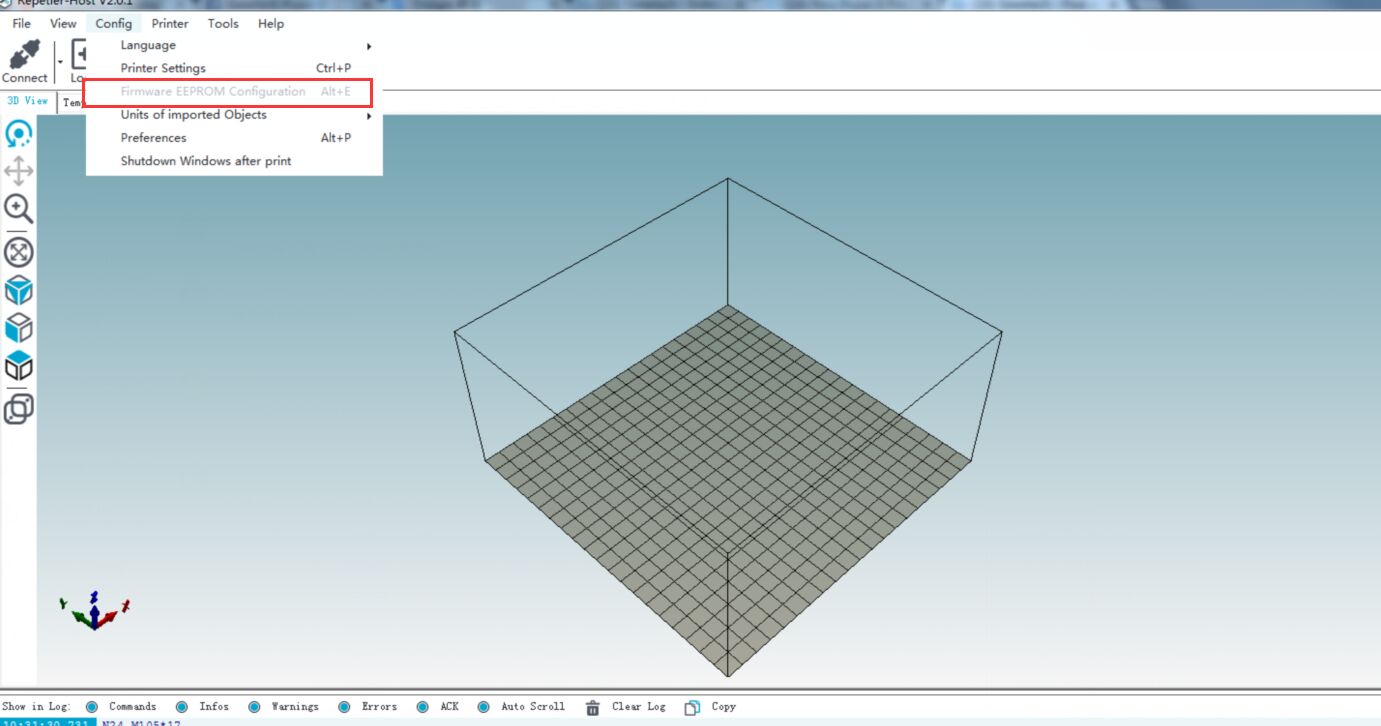Select the zoom magnifier tool
This screenshot has width=1381, height=726.
(19, 209)
